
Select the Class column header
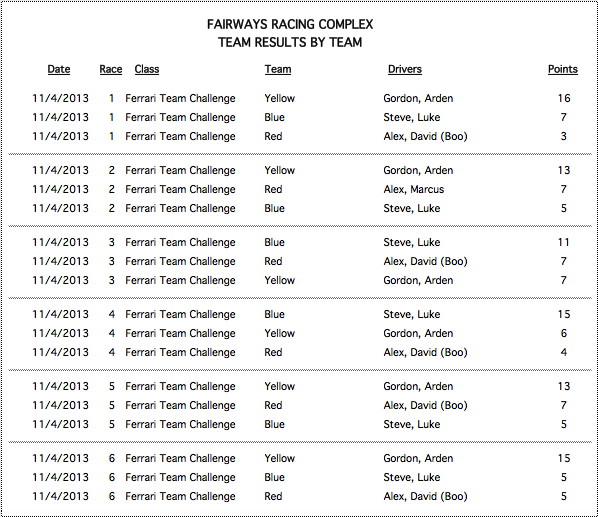147,69
